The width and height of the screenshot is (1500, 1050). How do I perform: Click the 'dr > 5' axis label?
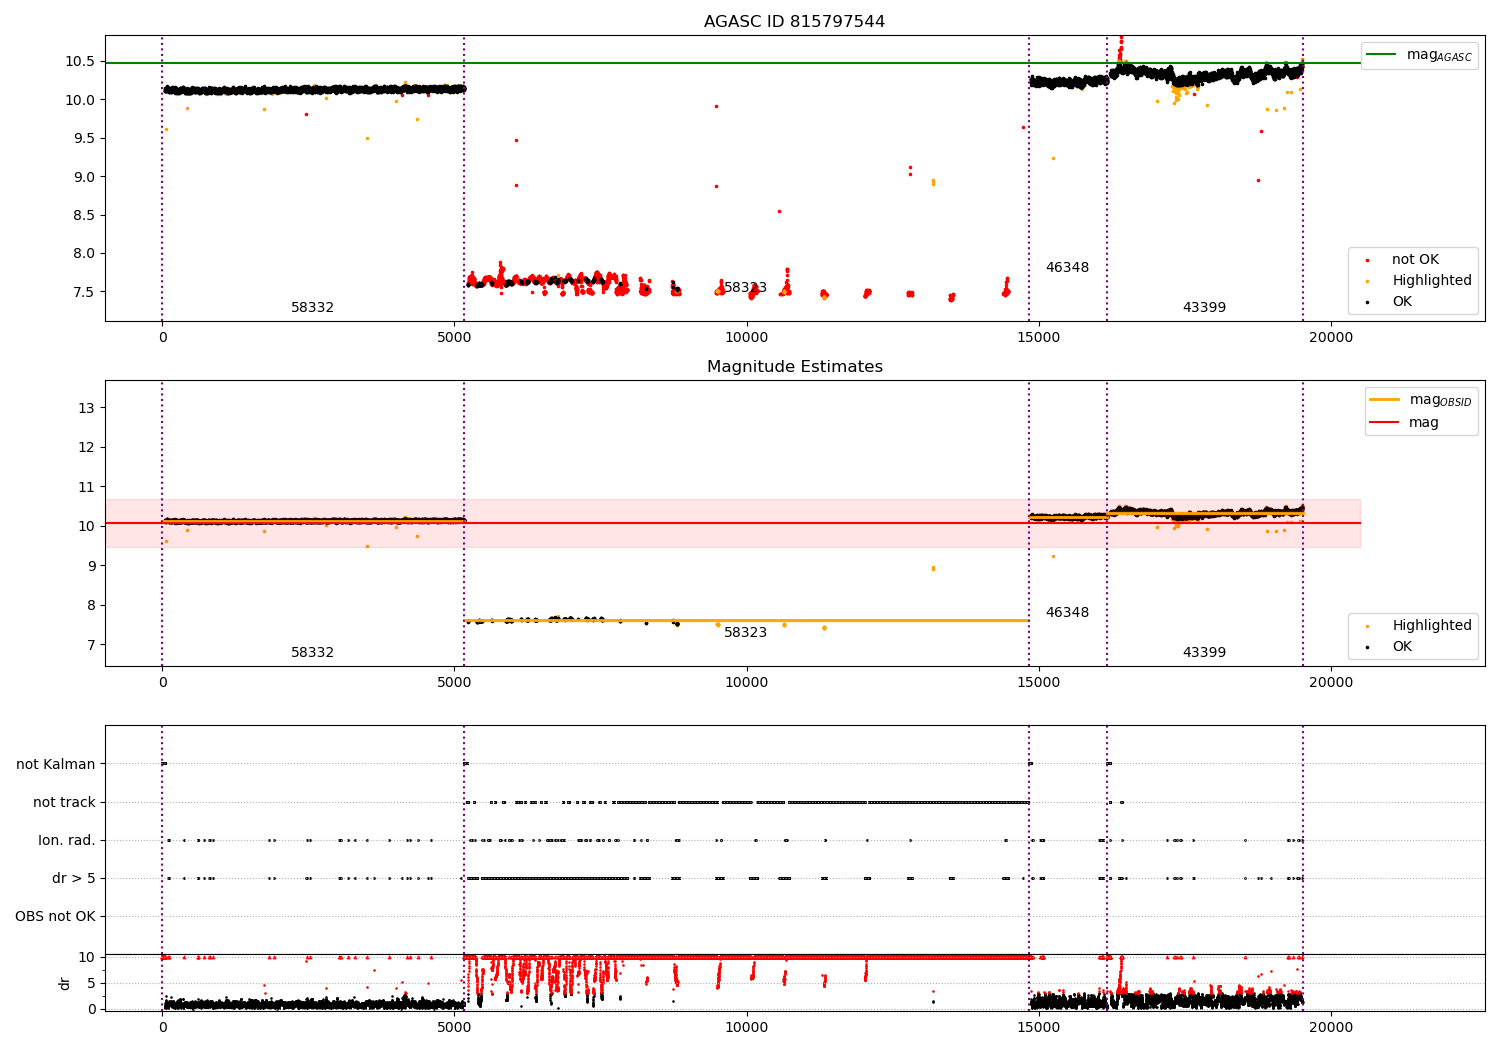coord(74,879)
